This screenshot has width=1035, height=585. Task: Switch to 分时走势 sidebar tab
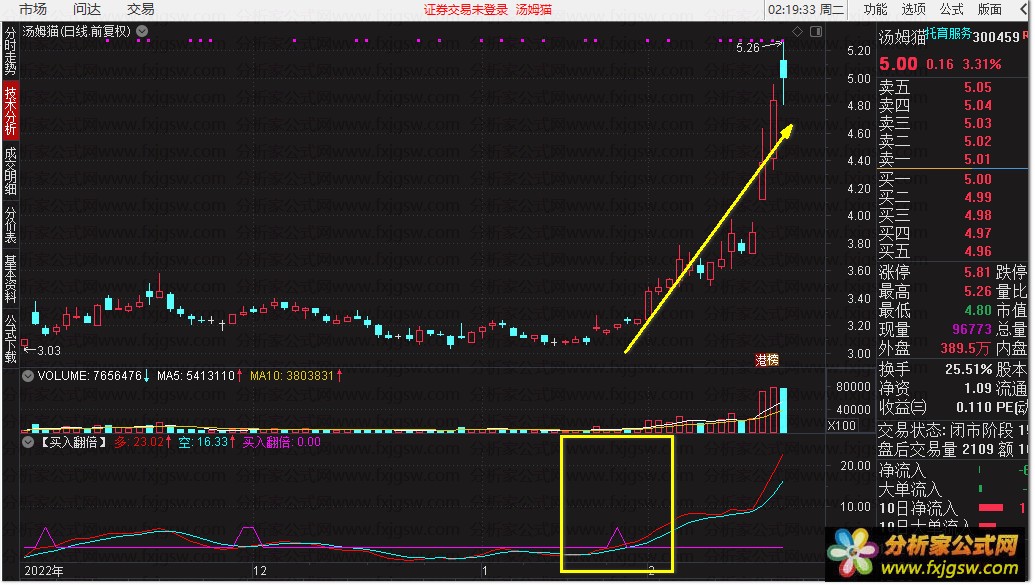pyautogui.click(x=10, y=52)
